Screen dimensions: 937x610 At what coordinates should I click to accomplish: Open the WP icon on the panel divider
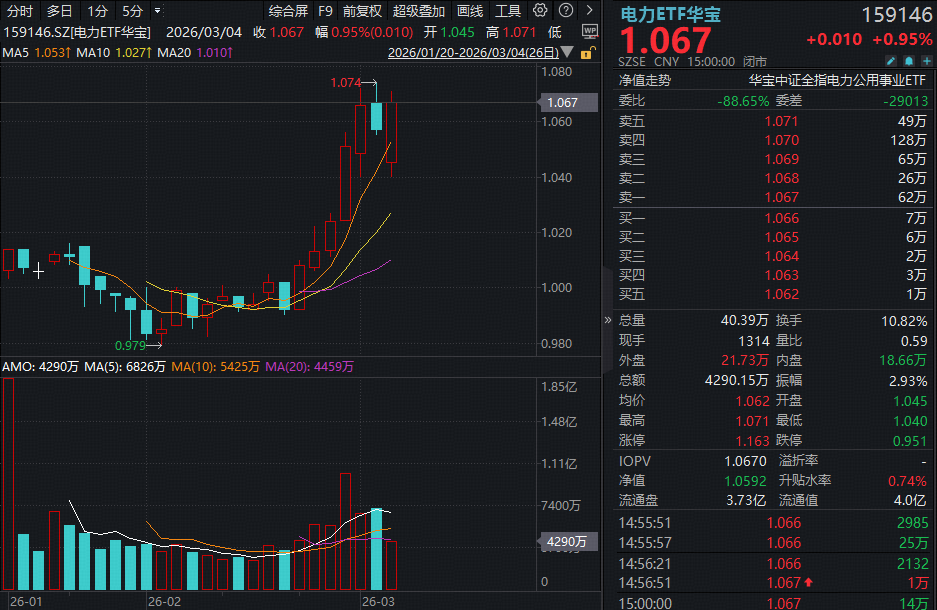(590, 32)
